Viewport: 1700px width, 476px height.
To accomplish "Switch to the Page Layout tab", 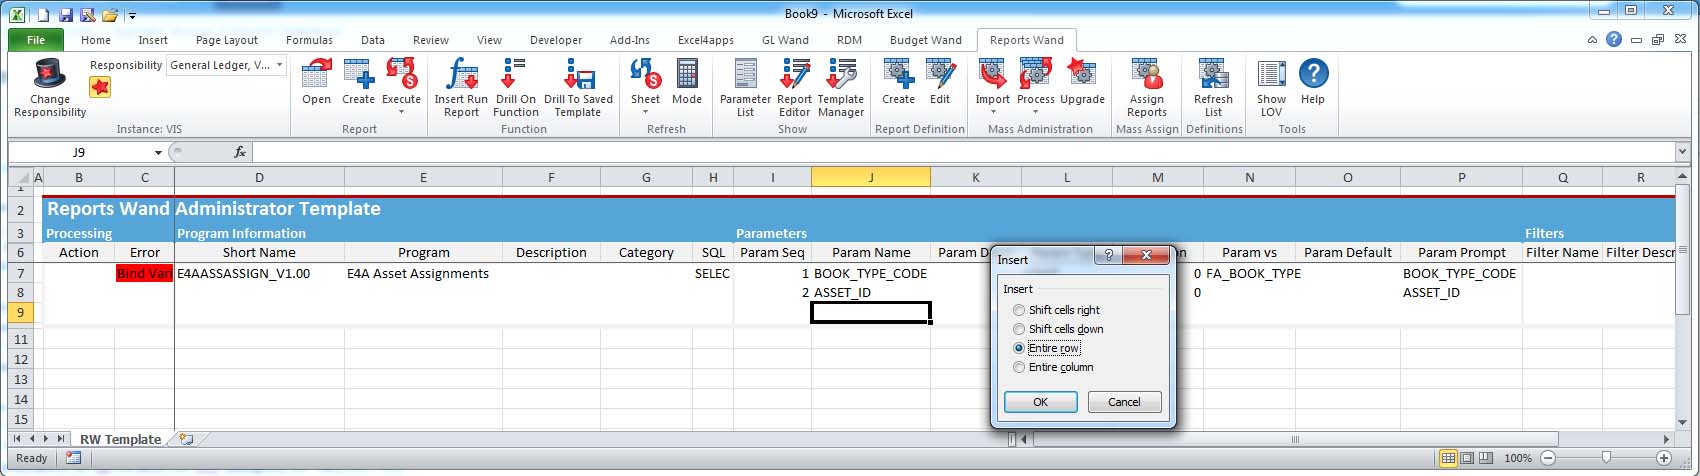I will (x=227, y=40).
